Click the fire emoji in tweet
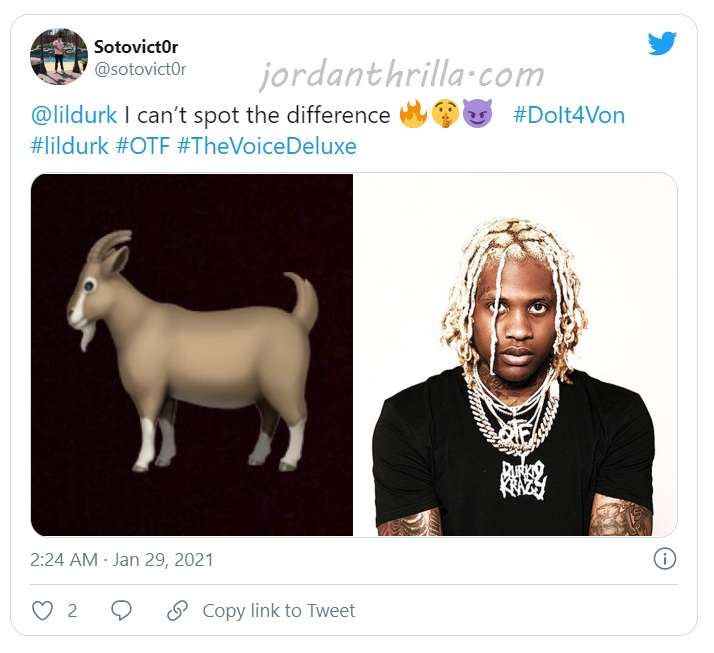Viewport: 714px width, 653px height. tap(413, 114)
